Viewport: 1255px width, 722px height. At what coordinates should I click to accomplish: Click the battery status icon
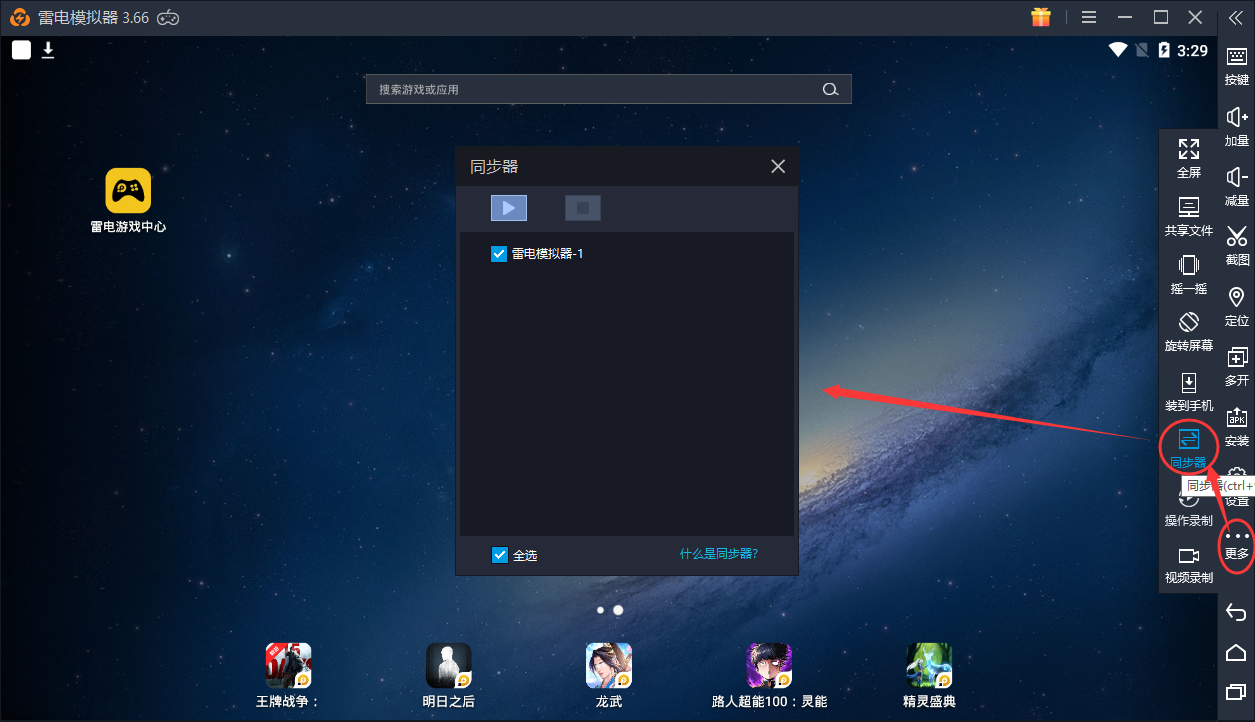click(1164, 50)
